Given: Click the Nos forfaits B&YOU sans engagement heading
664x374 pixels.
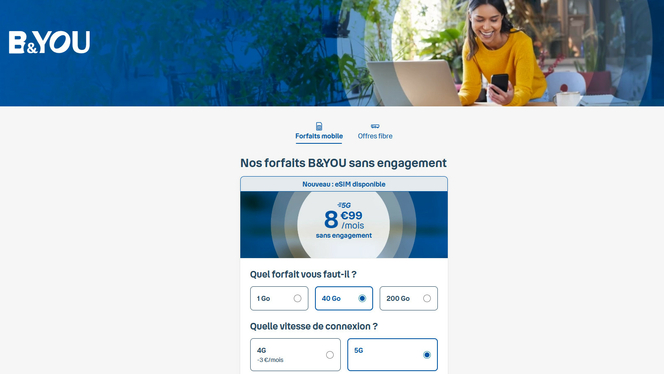Looking at the screenshot, I should point(343,163).
